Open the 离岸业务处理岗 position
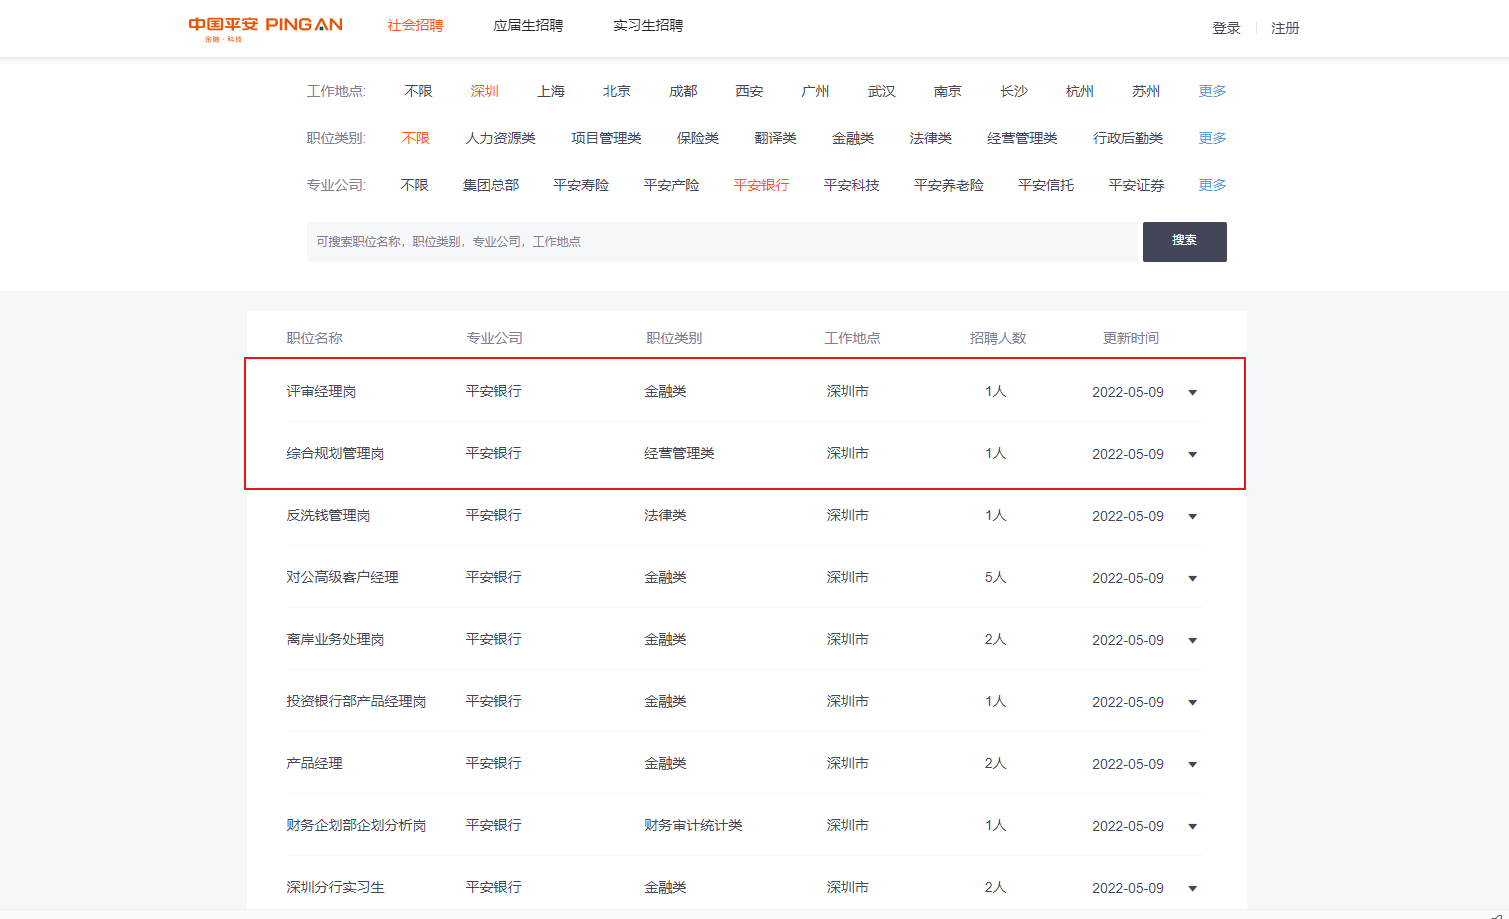Viewport: 1509px width, 919px height. coord(335,640)
